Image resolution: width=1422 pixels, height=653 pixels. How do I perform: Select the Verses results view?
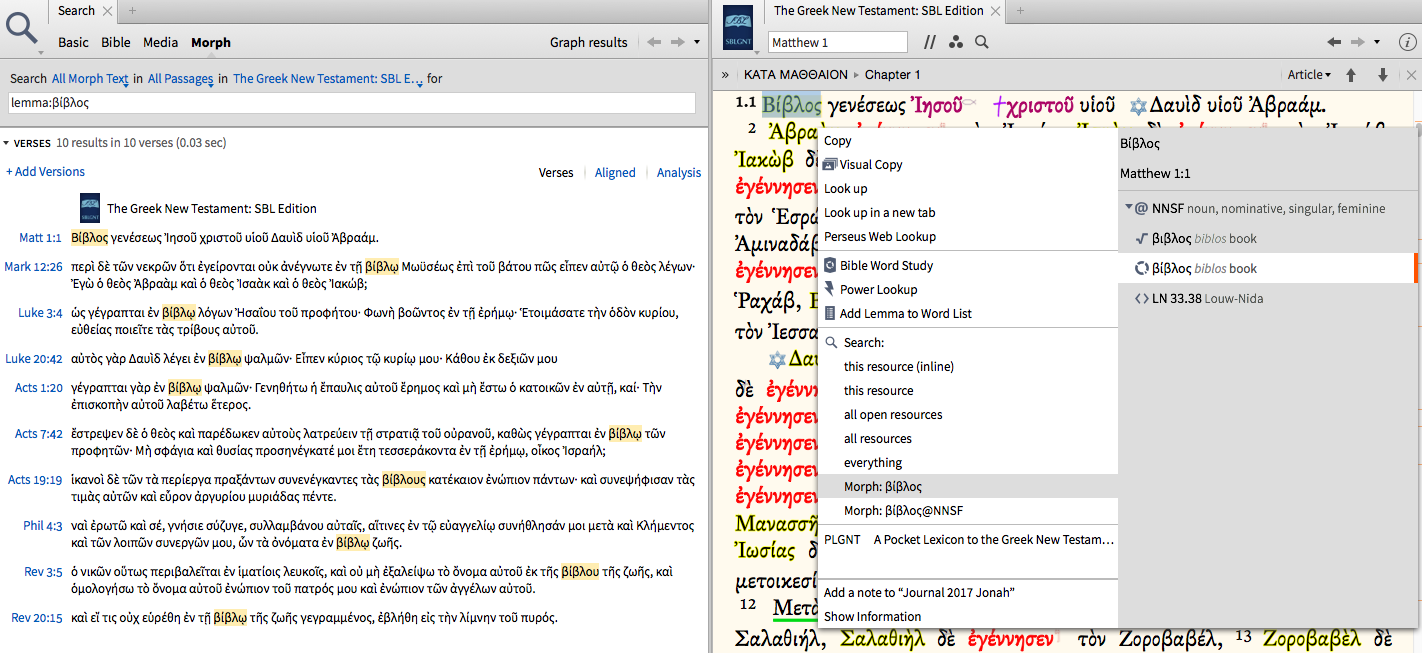click(556, 173)
